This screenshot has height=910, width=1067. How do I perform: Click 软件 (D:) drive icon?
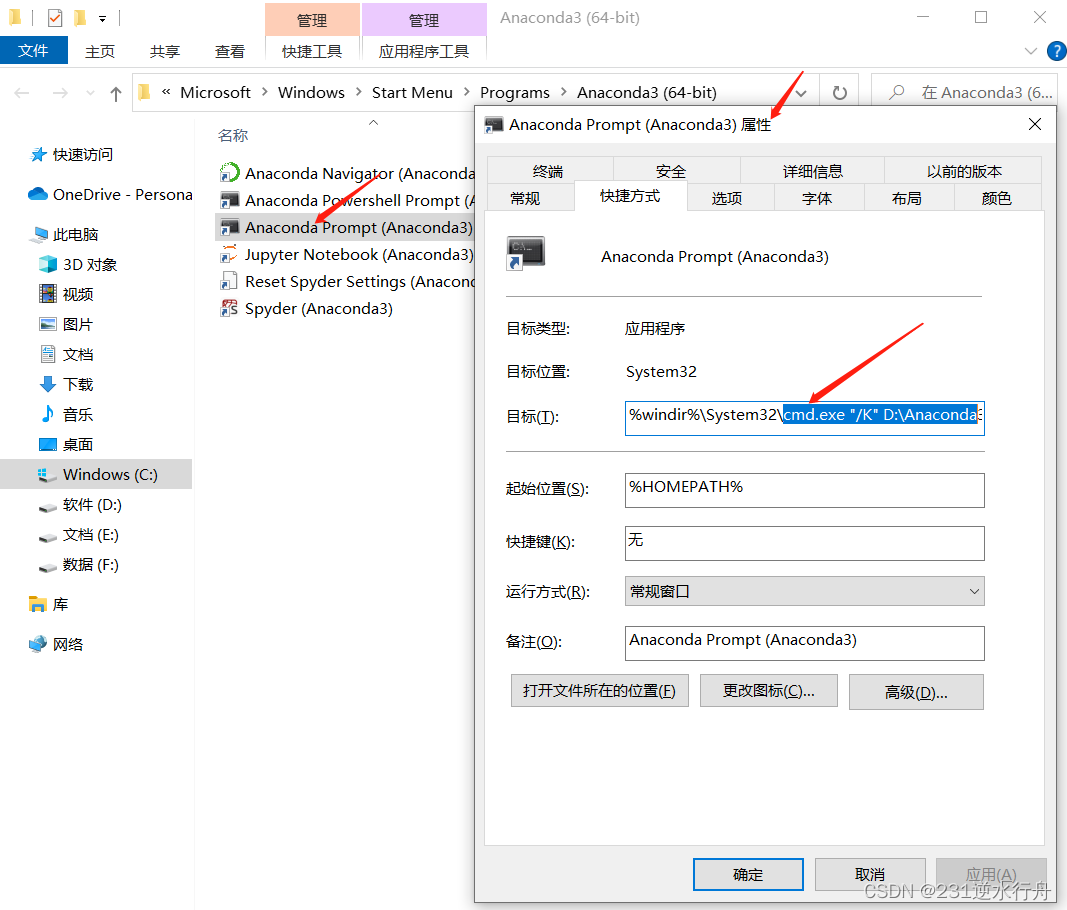tap(48, 506)
